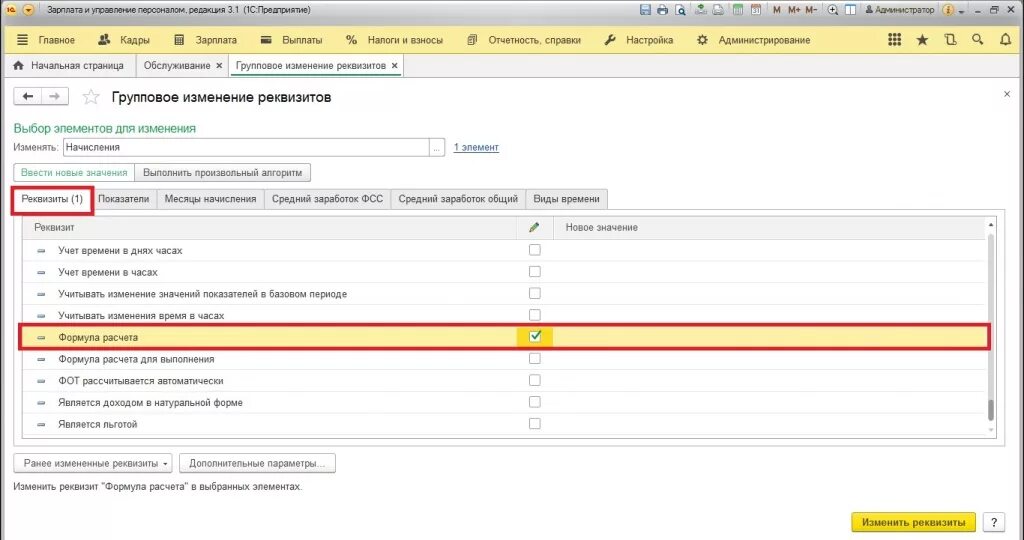The image size is (1024, 540).
Task: Click the Save icon in title bar
Action: 645,10
